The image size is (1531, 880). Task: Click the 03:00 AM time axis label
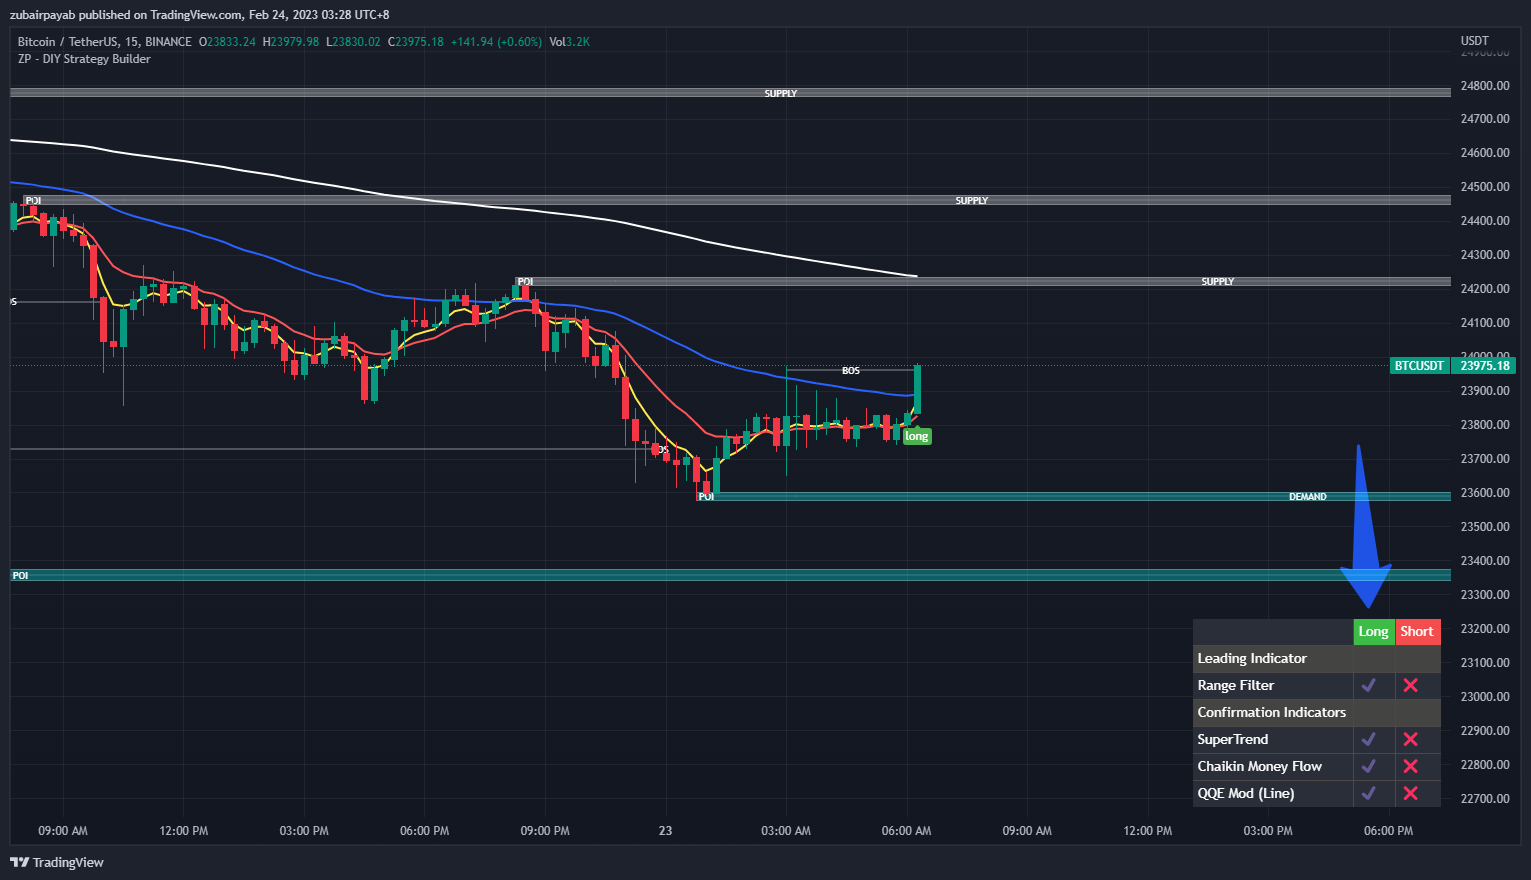pos(786,831)
